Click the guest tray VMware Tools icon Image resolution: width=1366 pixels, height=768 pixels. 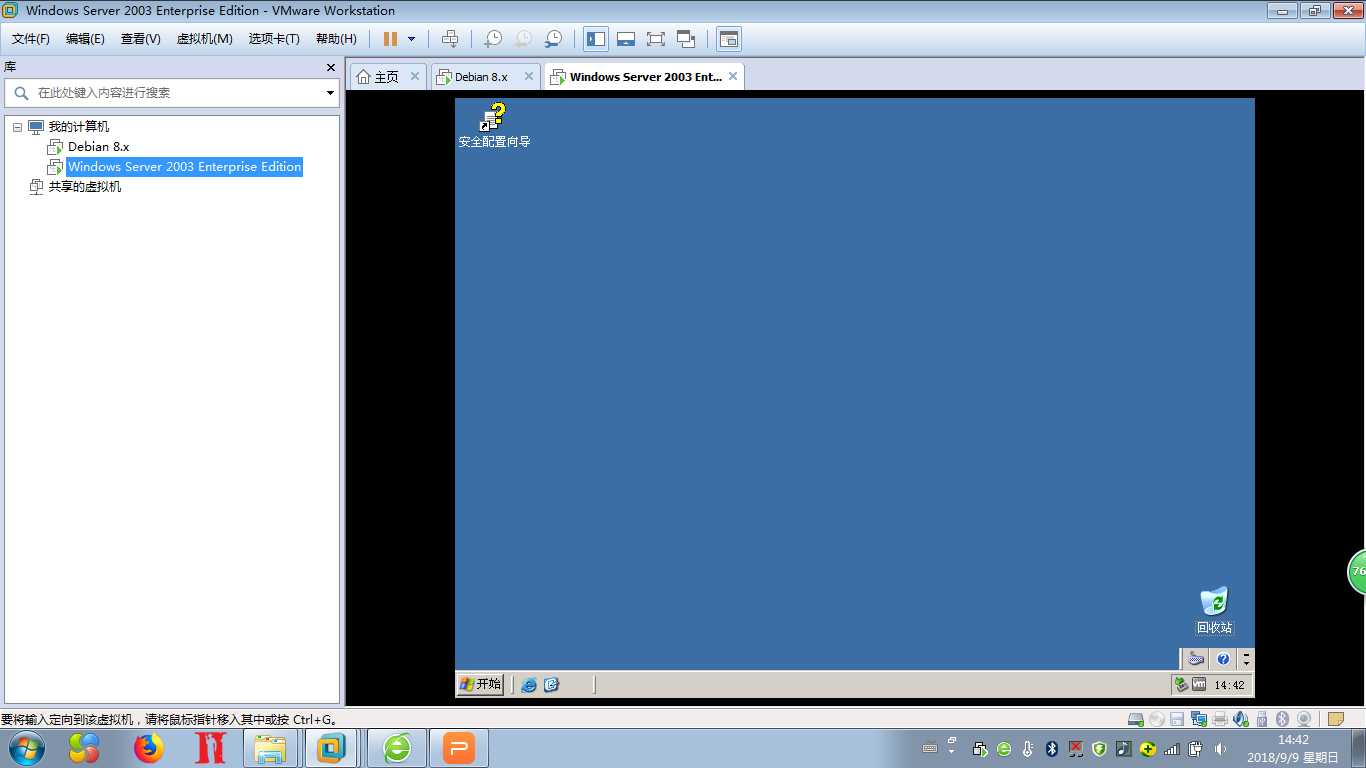coord(1198,685)
